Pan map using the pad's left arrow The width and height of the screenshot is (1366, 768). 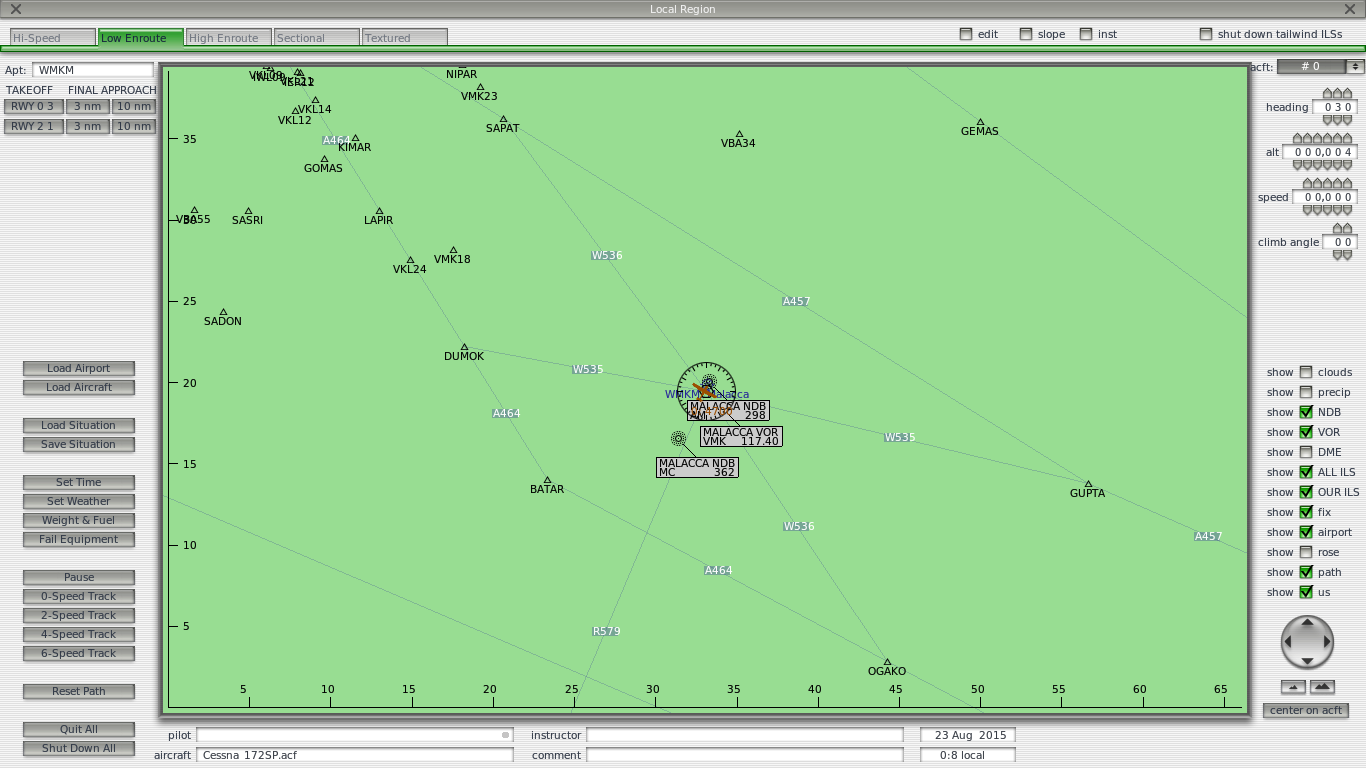tap(1289, 642)
